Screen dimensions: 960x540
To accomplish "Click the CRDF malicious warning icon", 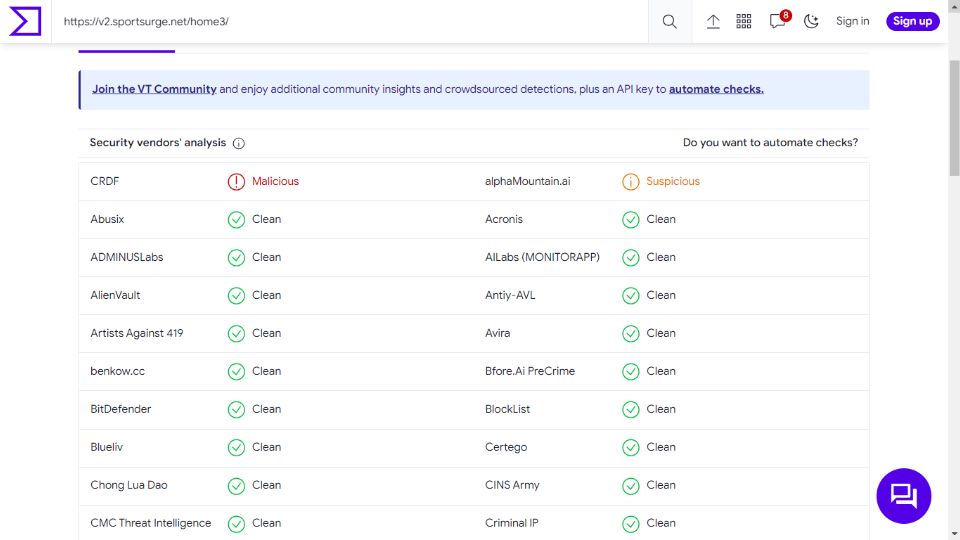I will click(236, 182).
